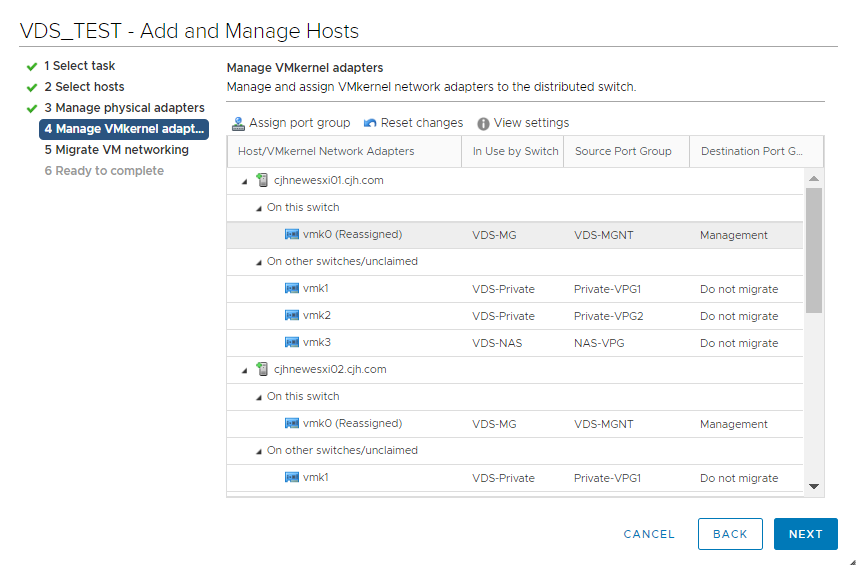Click Private-VPG1 cell under cjhnewesxi02

tap(607, 478)
